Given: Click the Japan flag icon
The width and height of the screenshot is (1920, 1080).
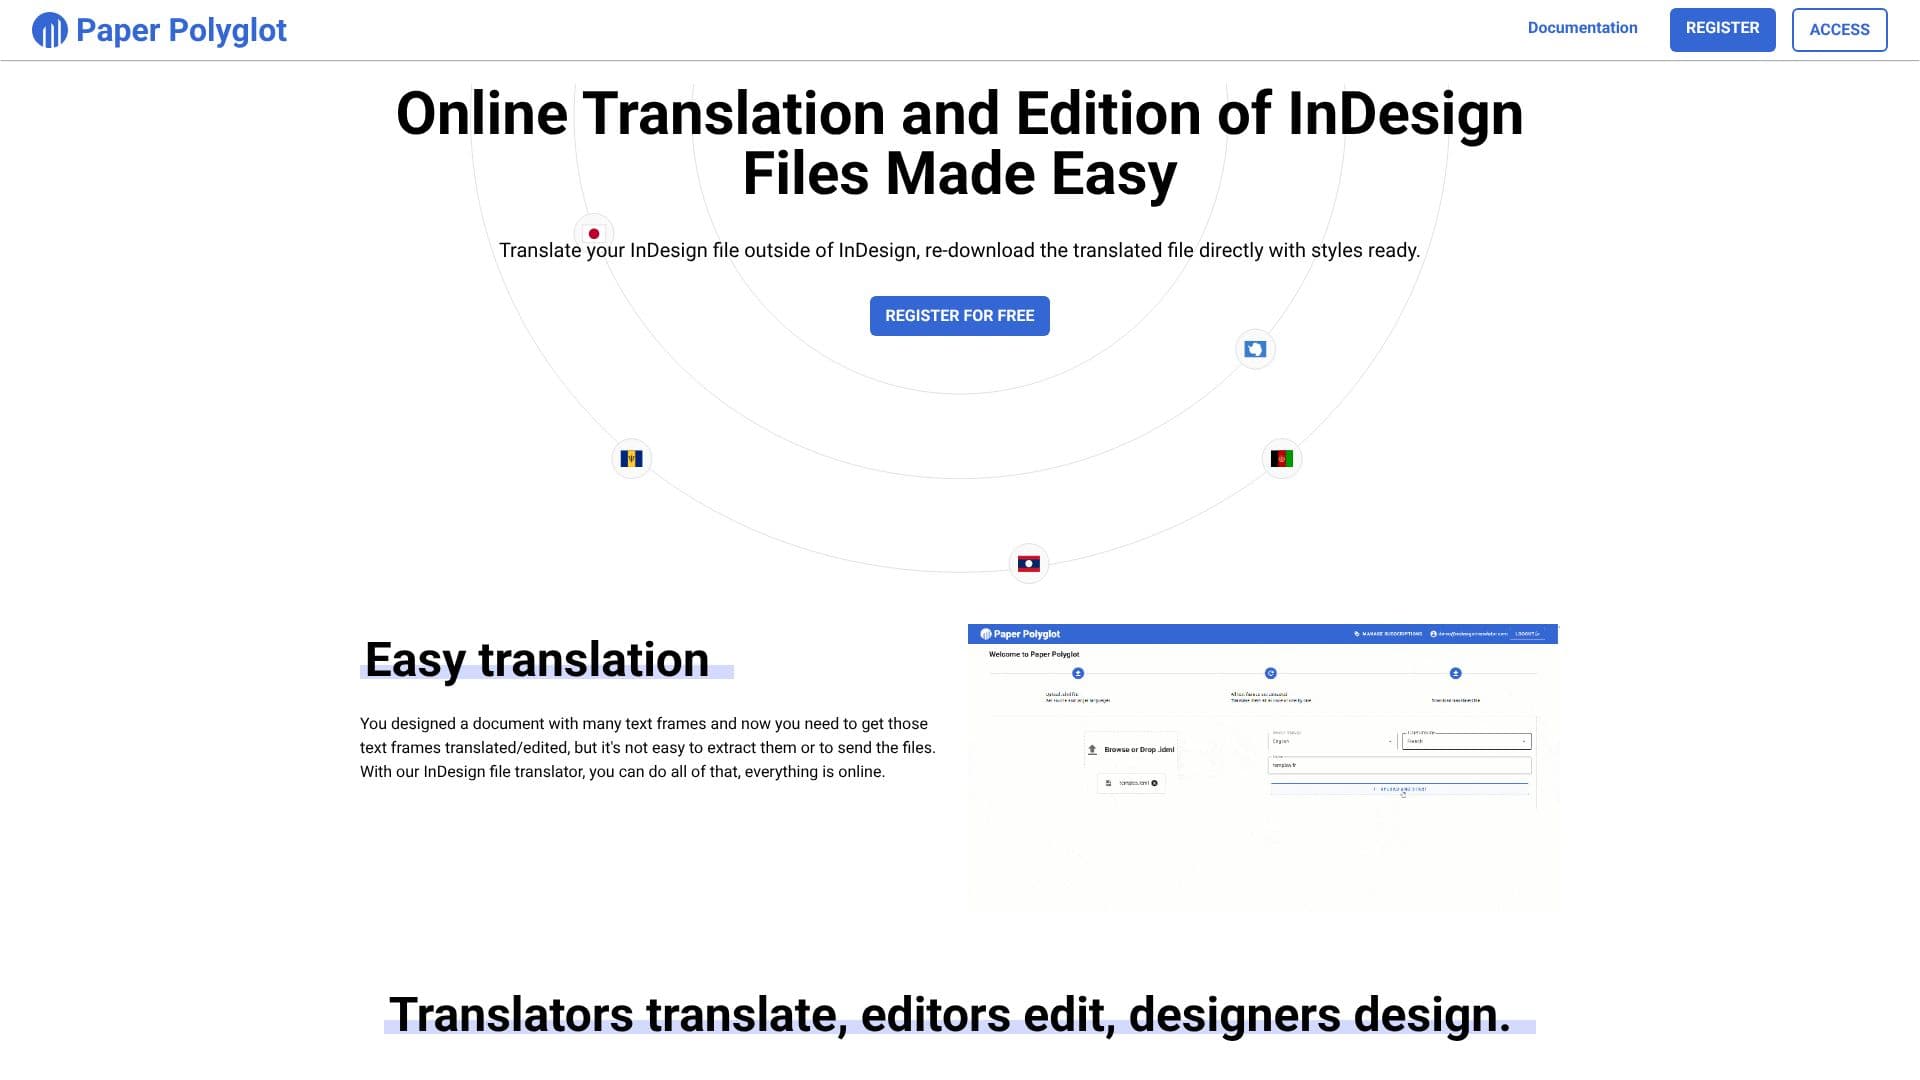Looking at the screenshot, I should pyautogui.click(x=594, y=234).
